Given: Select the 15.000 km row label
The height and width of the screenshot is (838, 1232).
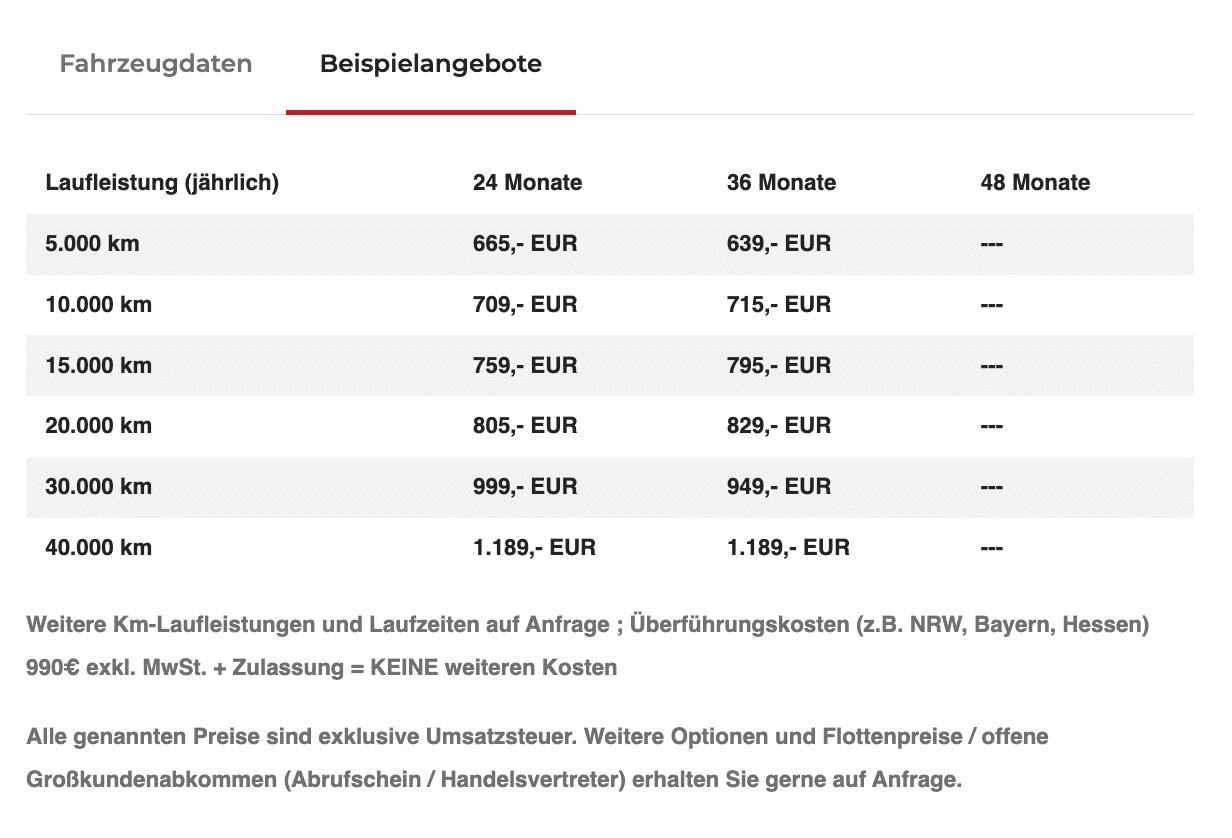Looking at the screenshot, I should tap(98, 366).
